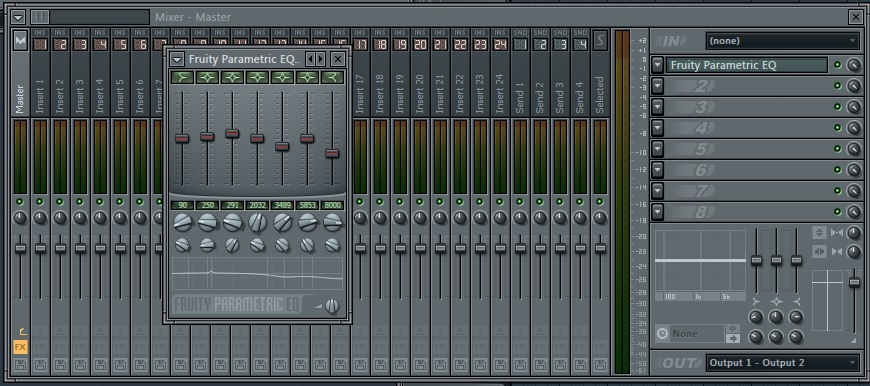This screenshot has width=870, height=386.
Task: Click high shelf band type icon above 8000 band
Action: pyautogui.click(x=332, y=77)
